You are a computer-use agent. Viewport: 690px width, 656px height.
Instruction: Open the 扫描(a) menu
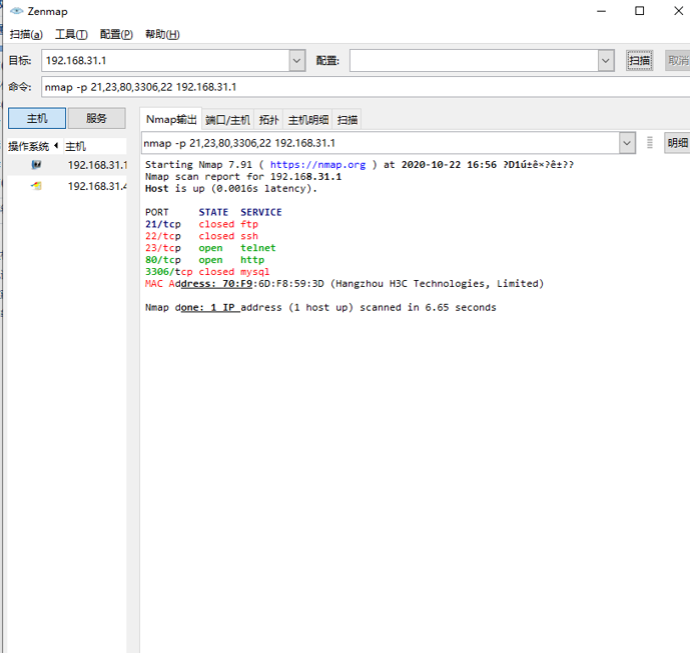(x=26, y=34)
